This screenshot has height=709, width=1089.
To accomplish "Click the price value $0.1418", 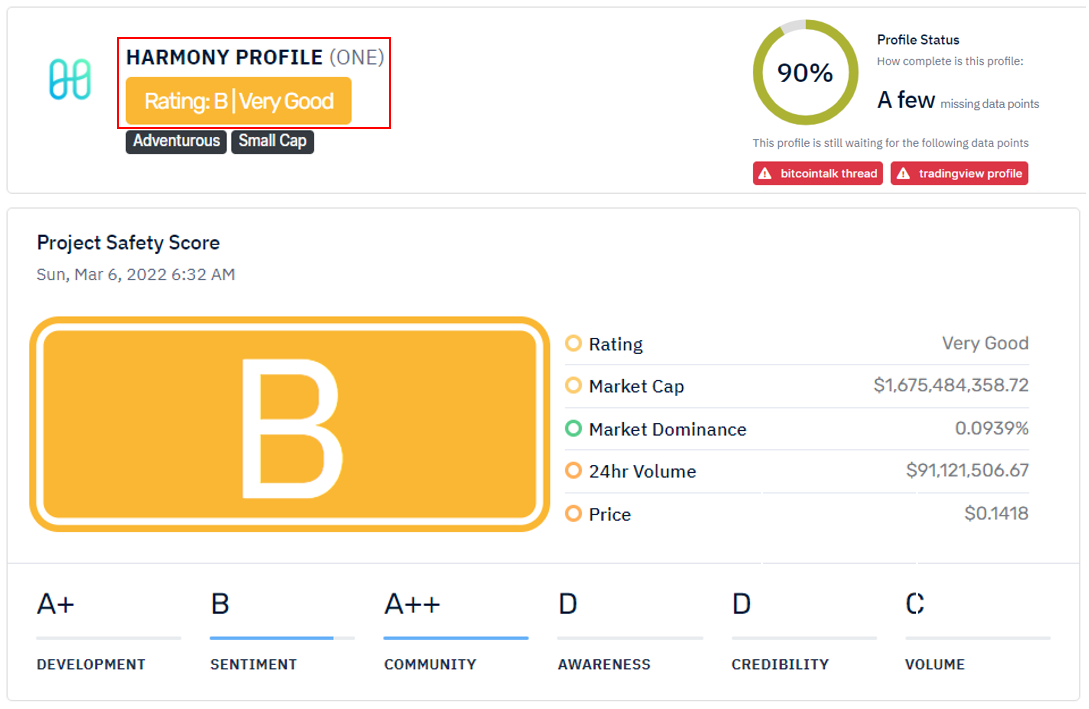I will pyautogui.click(x=997, y=514).
